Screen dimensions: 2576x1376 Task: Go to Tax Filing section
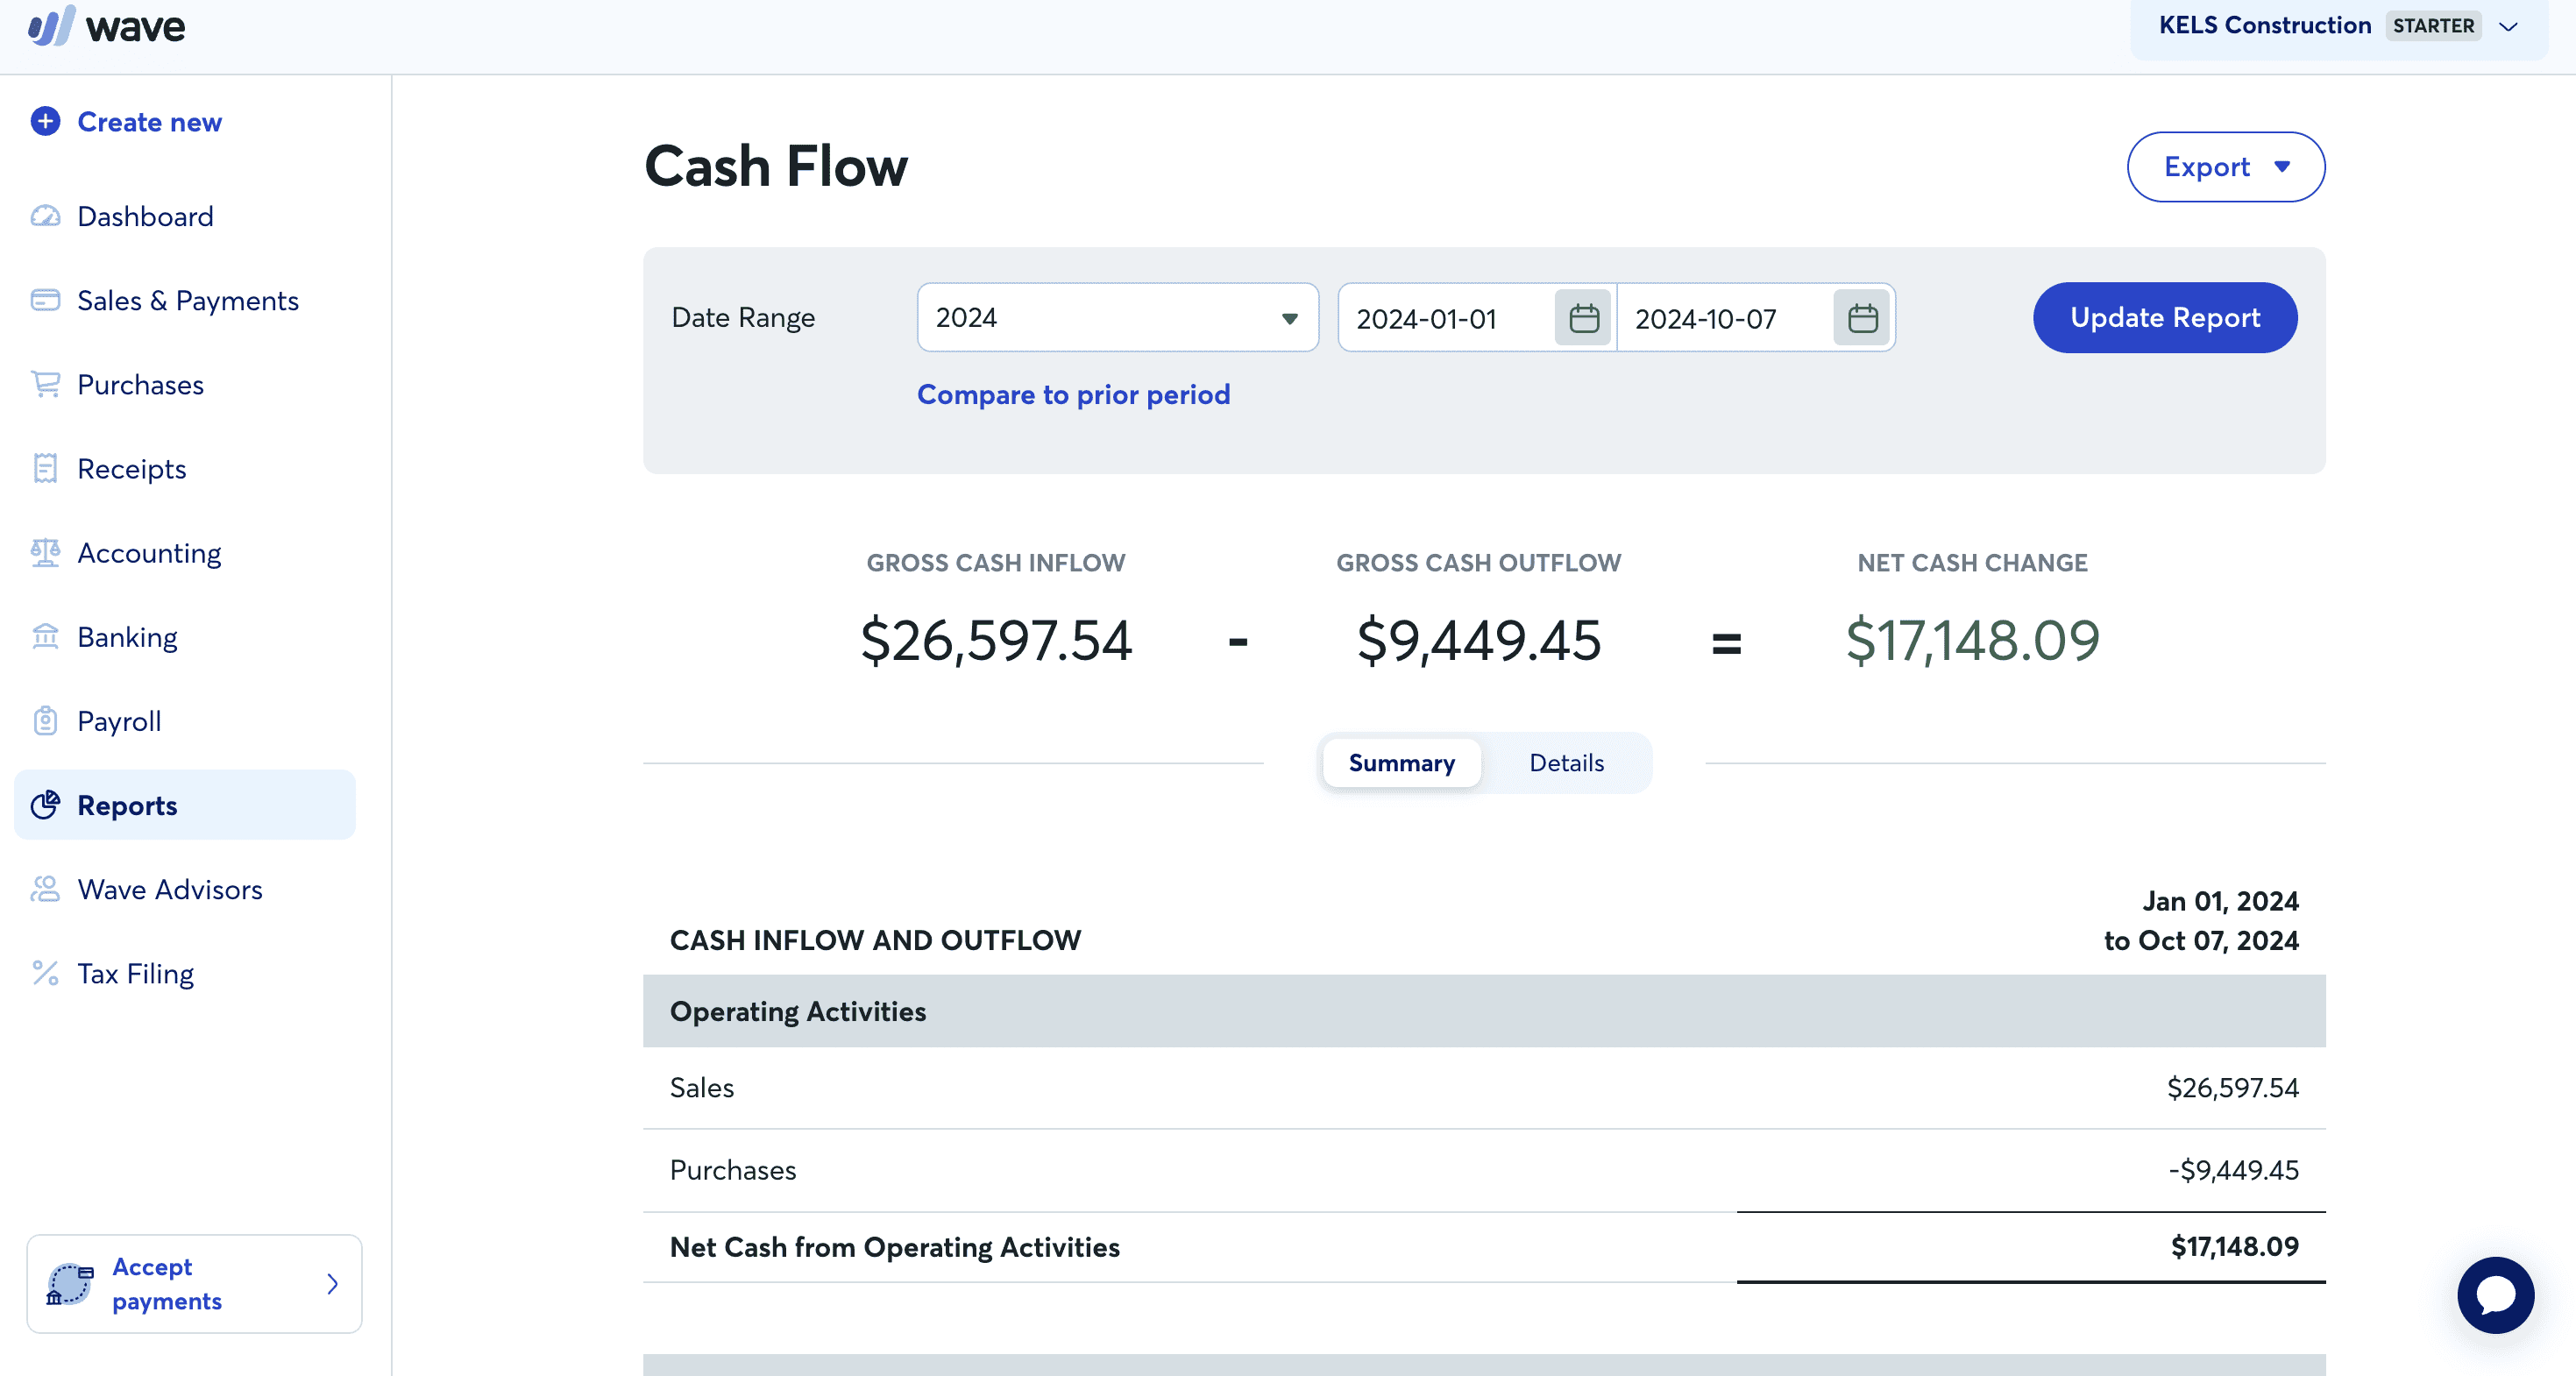135,973
